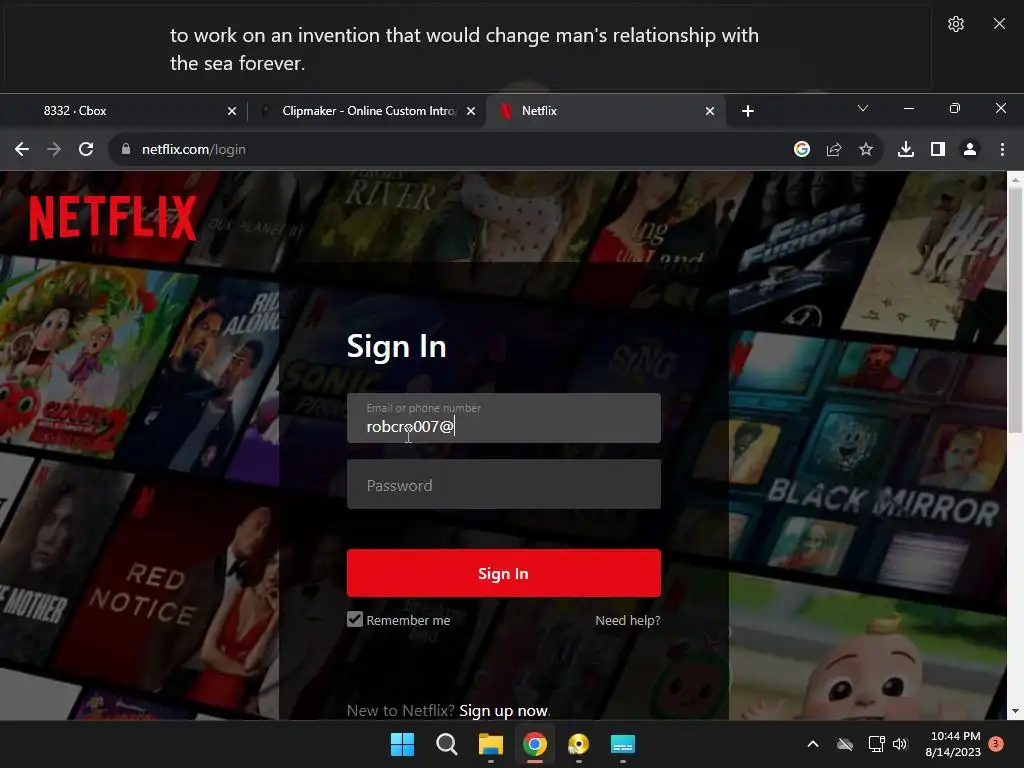This screenshot has width=1024, height=768.
Task: Reload the Netflix login page
Action: click(86, 150)
